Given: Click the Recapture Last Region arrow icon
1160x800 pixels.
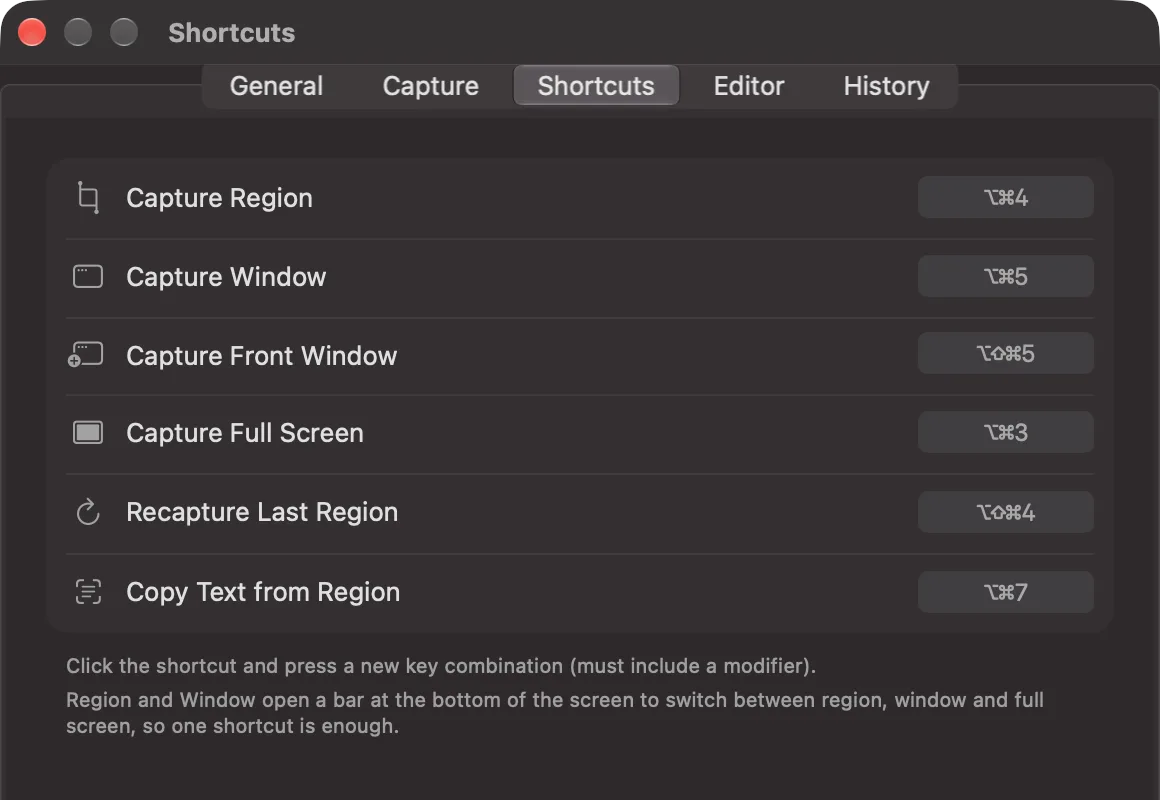Looking at the screenshot, I should (88, 512).
